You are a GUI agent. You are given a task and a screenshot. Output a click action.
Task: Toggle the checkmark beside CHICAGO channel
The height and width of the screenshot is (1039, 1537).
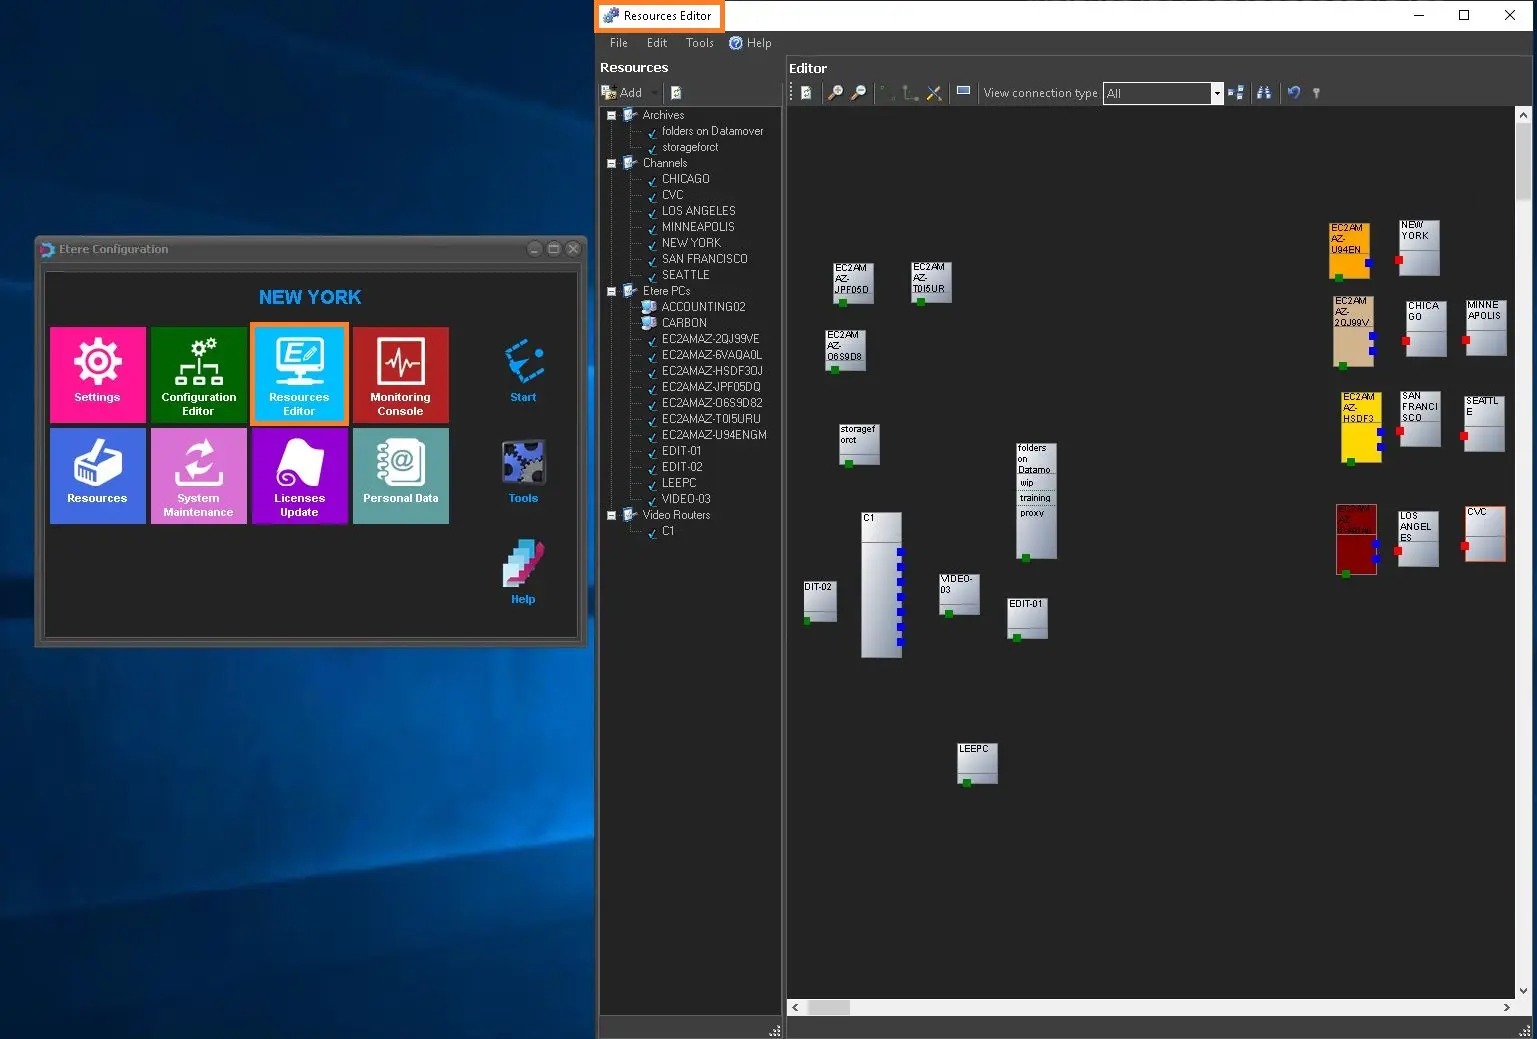(x=652, y=181)
